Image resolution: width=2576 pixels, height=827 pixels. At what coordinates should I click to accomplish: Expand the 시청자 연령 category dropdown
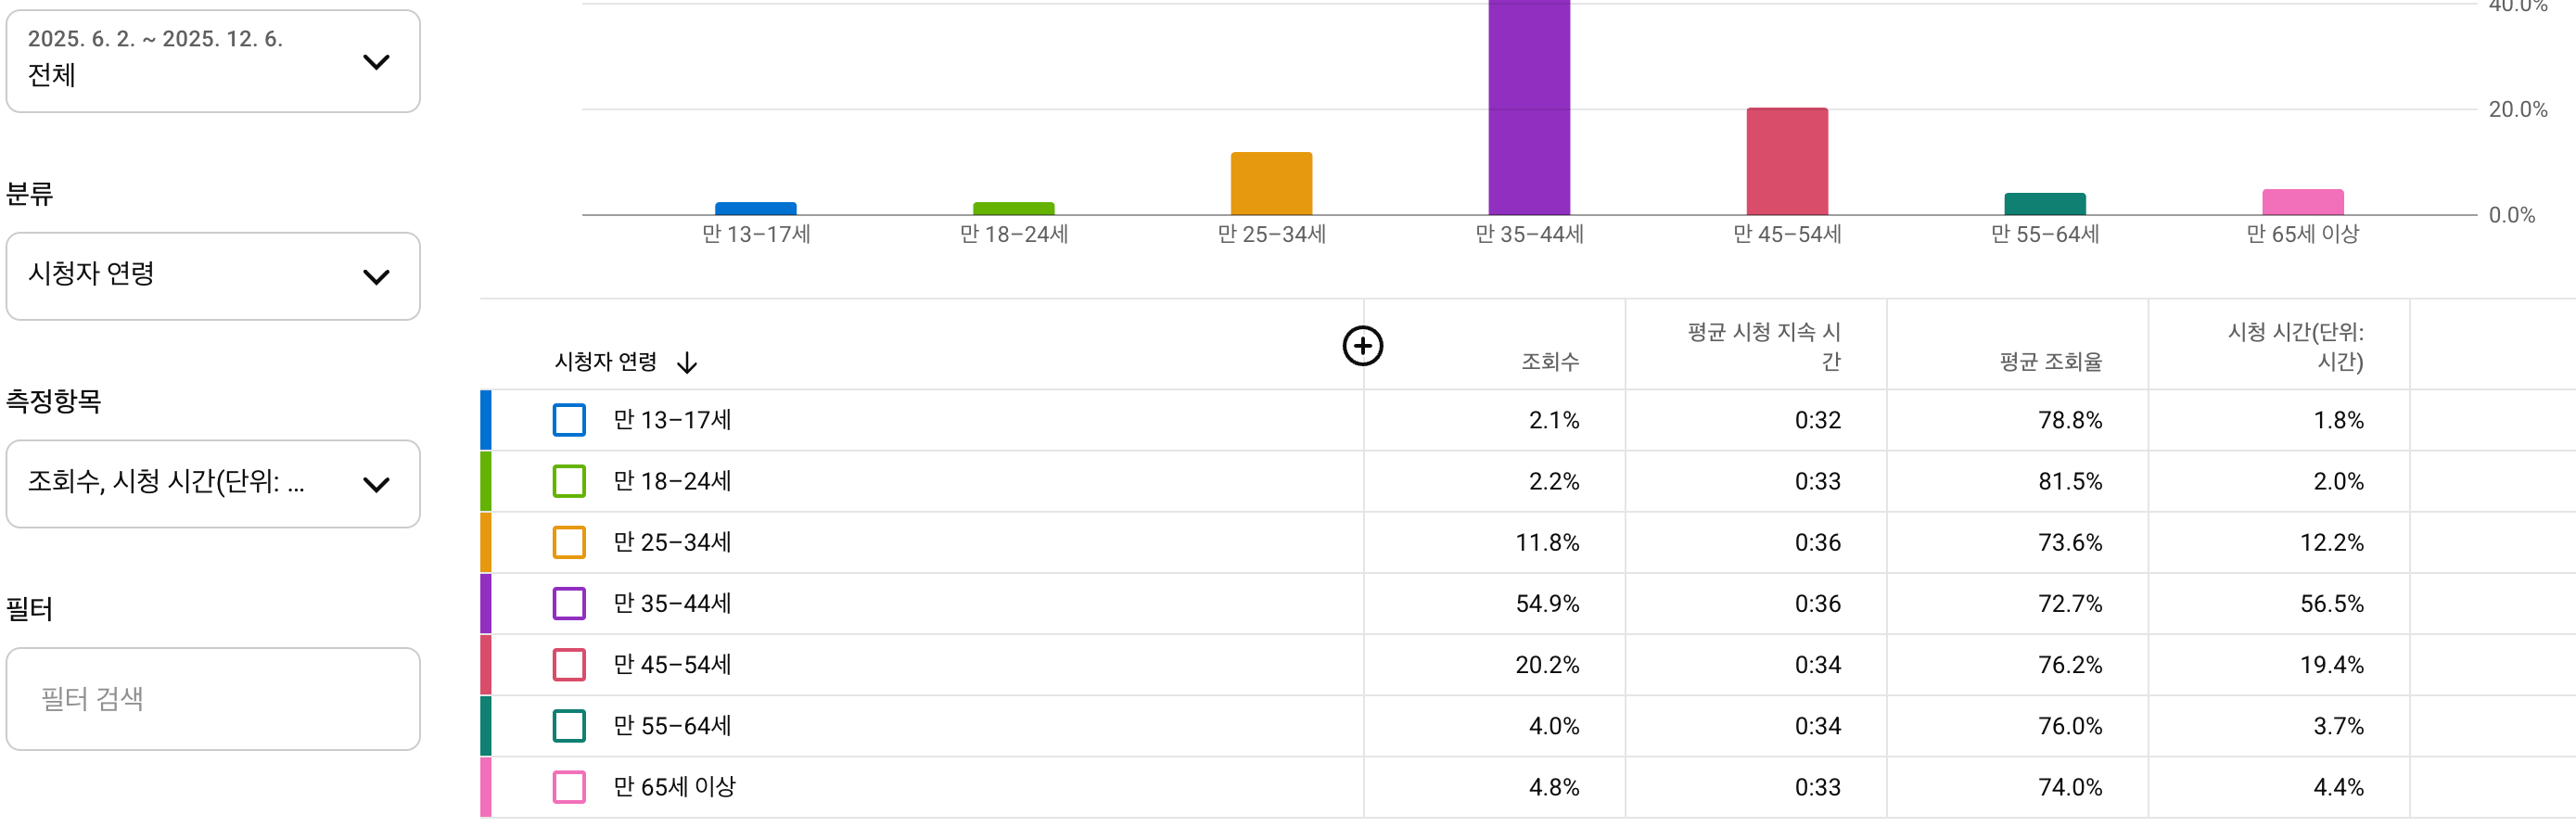click(213, 276)
